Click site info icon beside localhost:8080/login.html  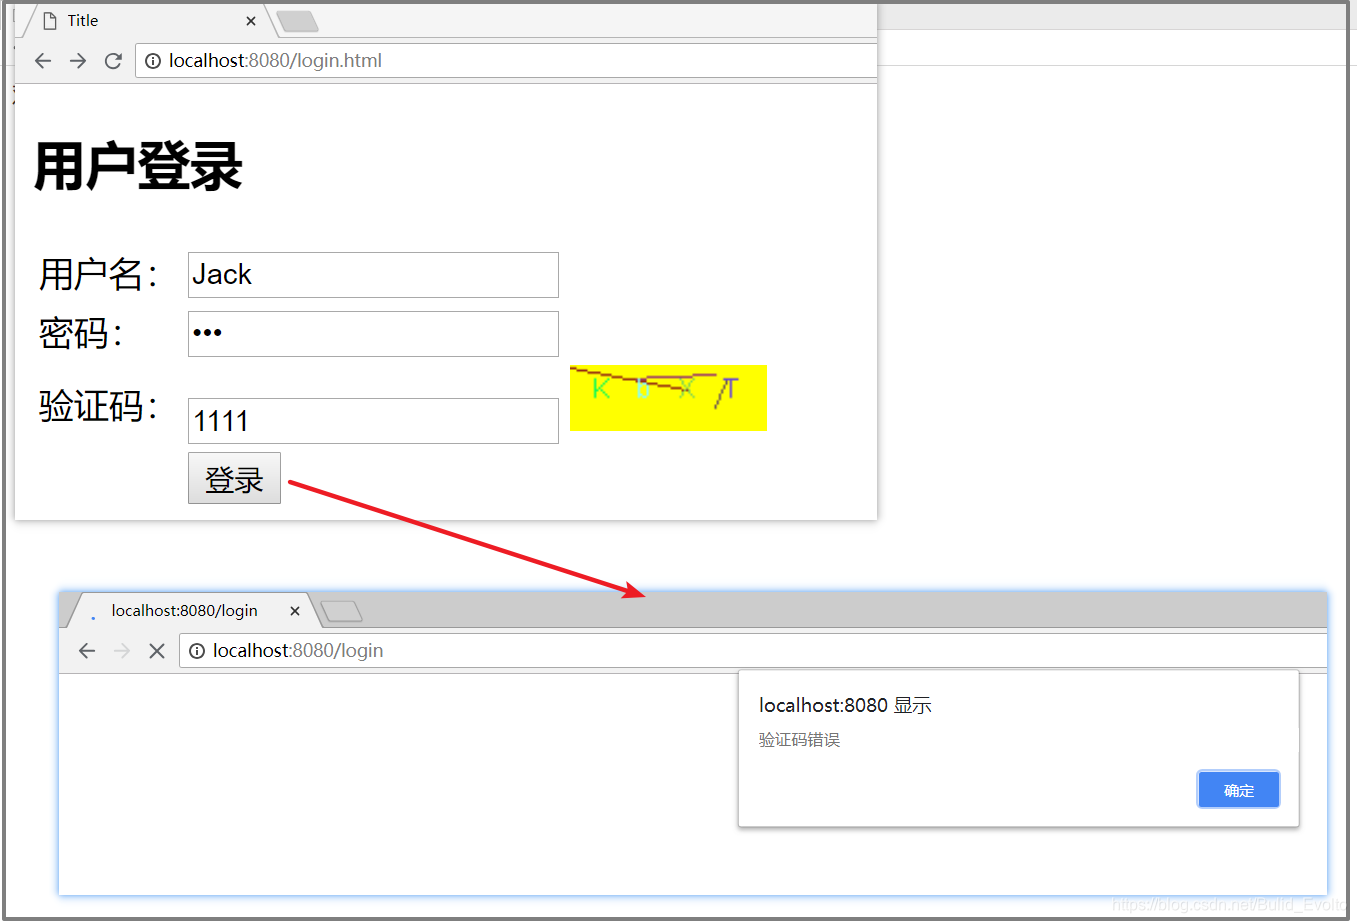coord(152,61)
